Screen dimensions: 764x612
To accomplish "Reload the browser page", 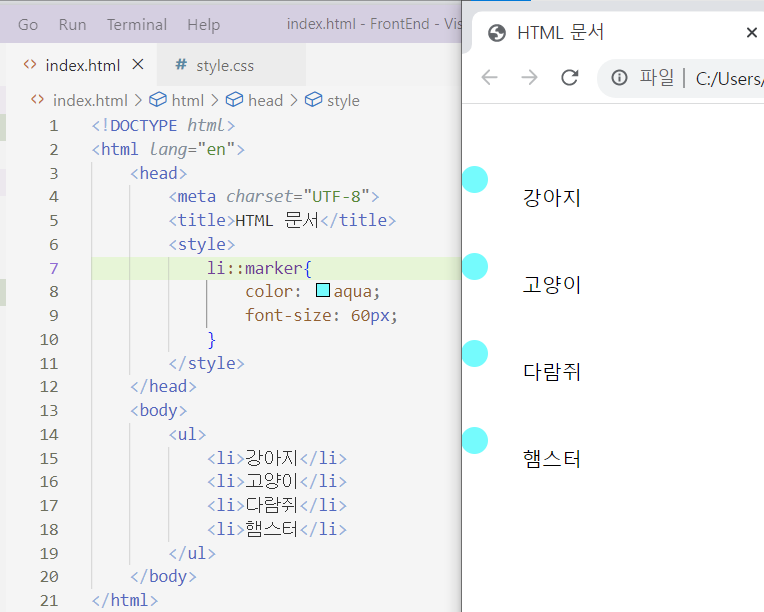I will (570, 77).
